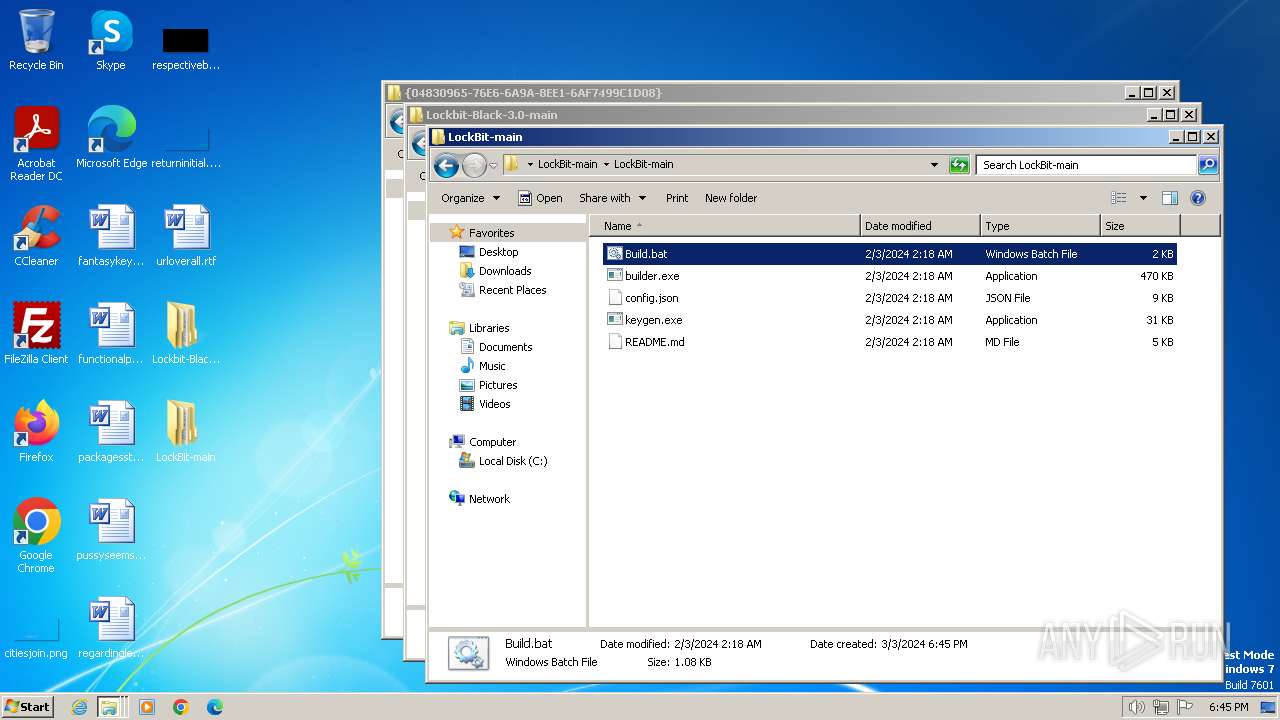Open Computer in navigation pane
This screenshot has height=720, width=1280.
(492, 442)
